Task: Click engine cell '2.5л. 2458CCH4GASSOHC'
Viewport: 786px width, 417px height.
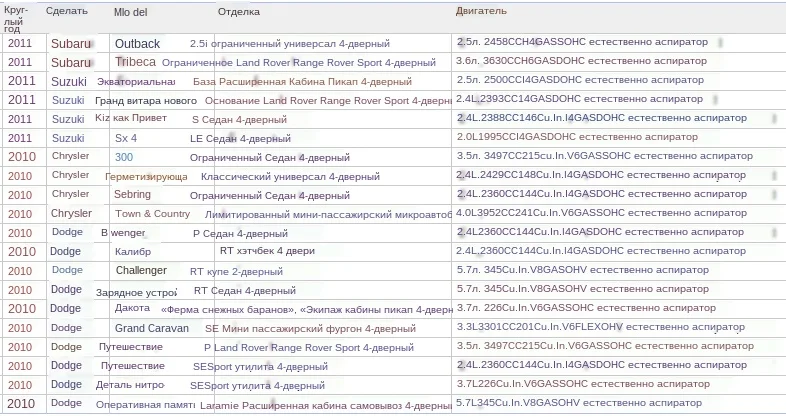Action: tap(582, 42)
